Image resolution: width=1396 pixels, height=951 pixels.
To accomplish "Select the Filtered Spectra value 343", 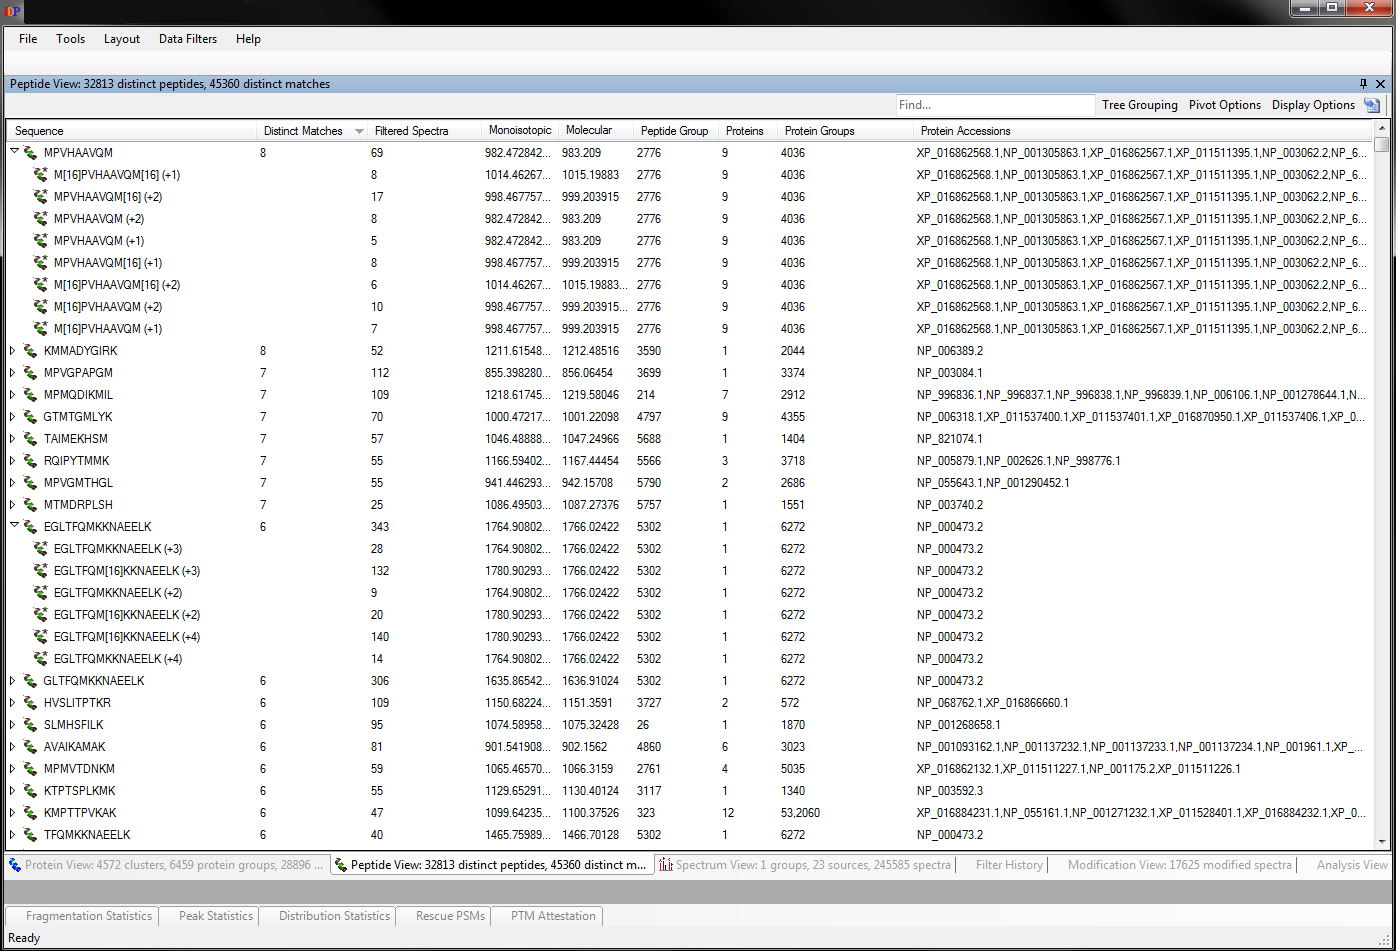I will (380, 527).
